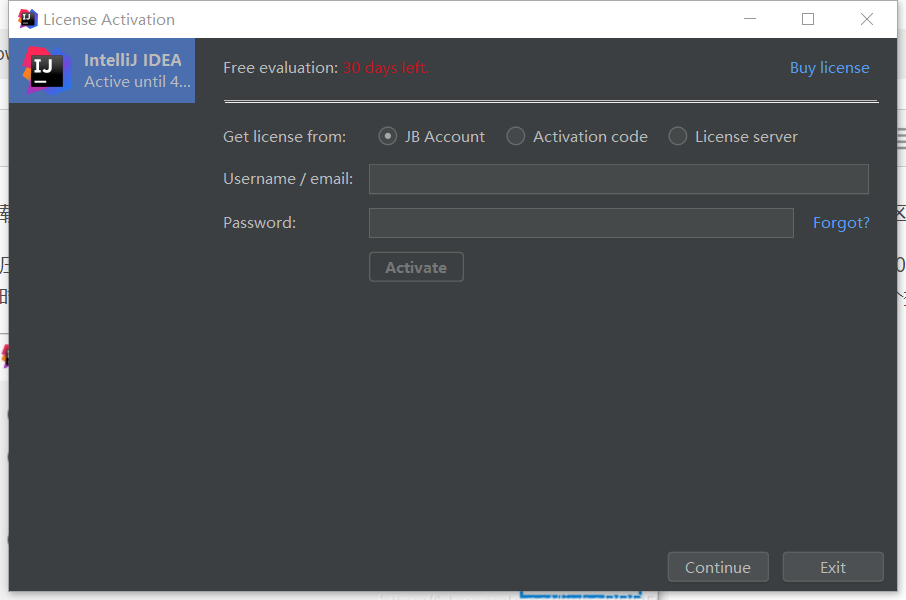906x600 pixels.
Task: Click the Continue button
Action: click(x=718, y=567)
